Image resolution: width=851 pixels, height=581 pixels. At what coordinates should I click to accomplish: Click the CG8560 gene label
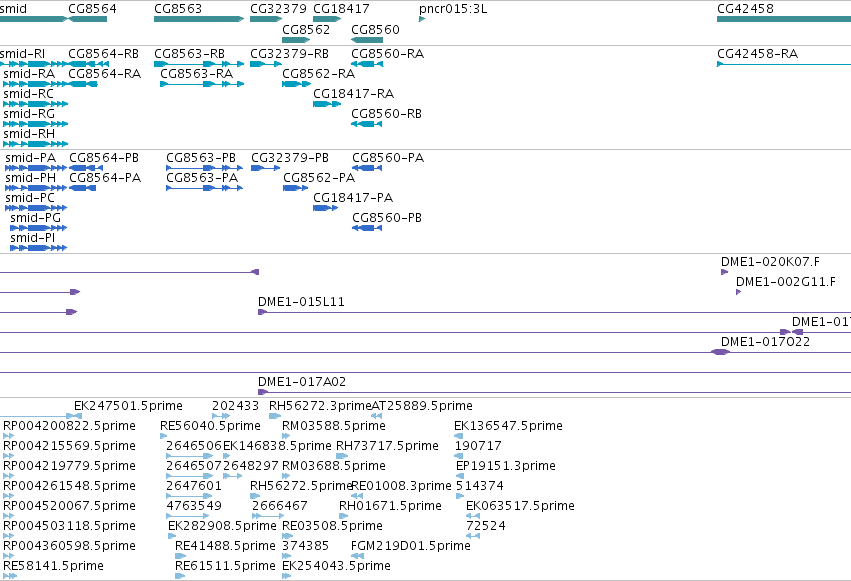[x=375, y=29]
